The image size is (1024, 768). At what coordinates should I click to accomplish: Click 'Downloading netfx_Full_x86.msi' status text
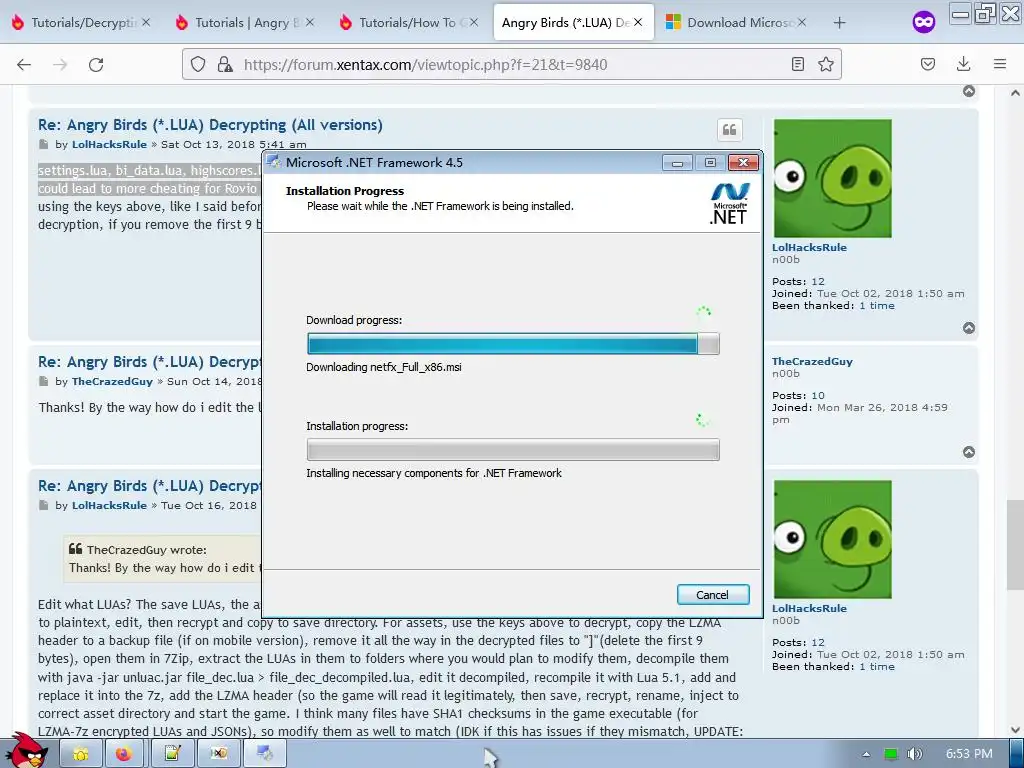coord(384,367)
